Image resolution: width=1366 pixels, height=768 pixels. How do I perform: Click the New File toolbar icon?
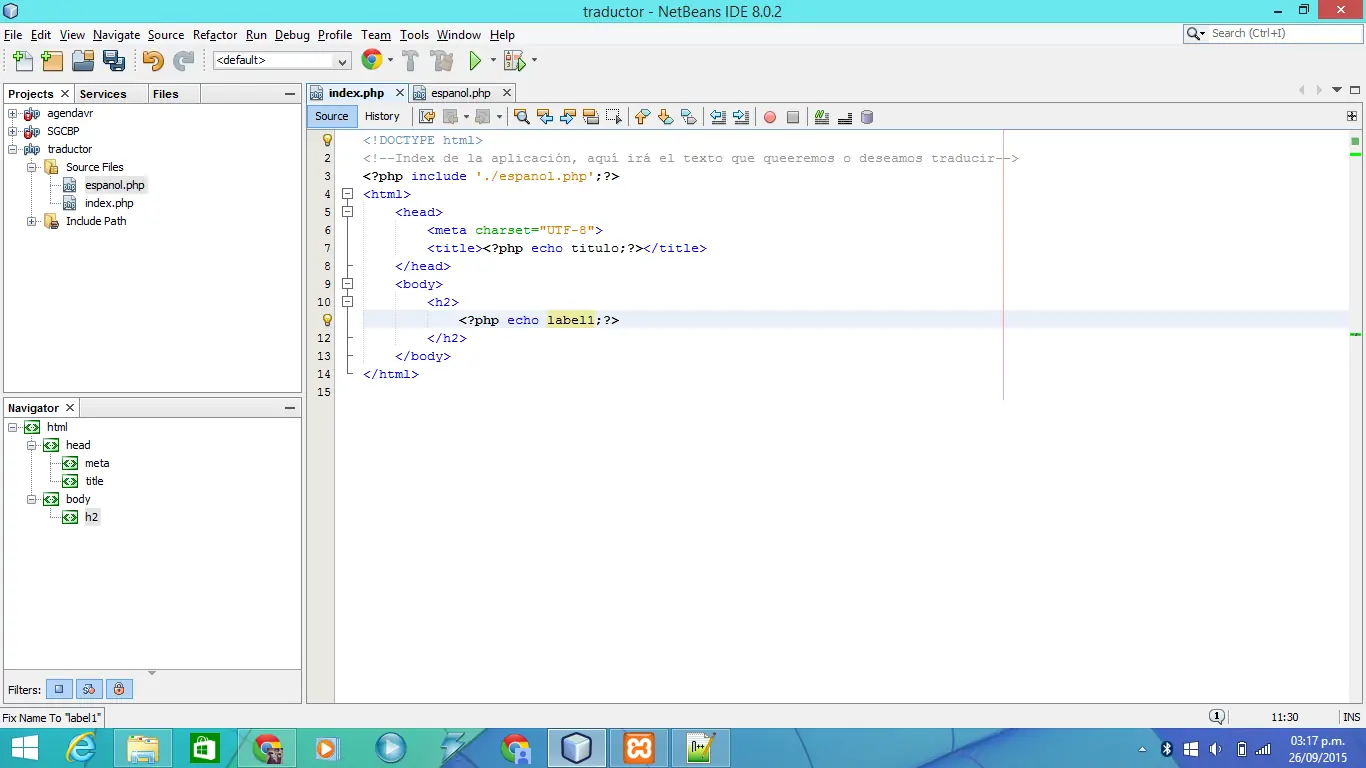coord(22,61)
